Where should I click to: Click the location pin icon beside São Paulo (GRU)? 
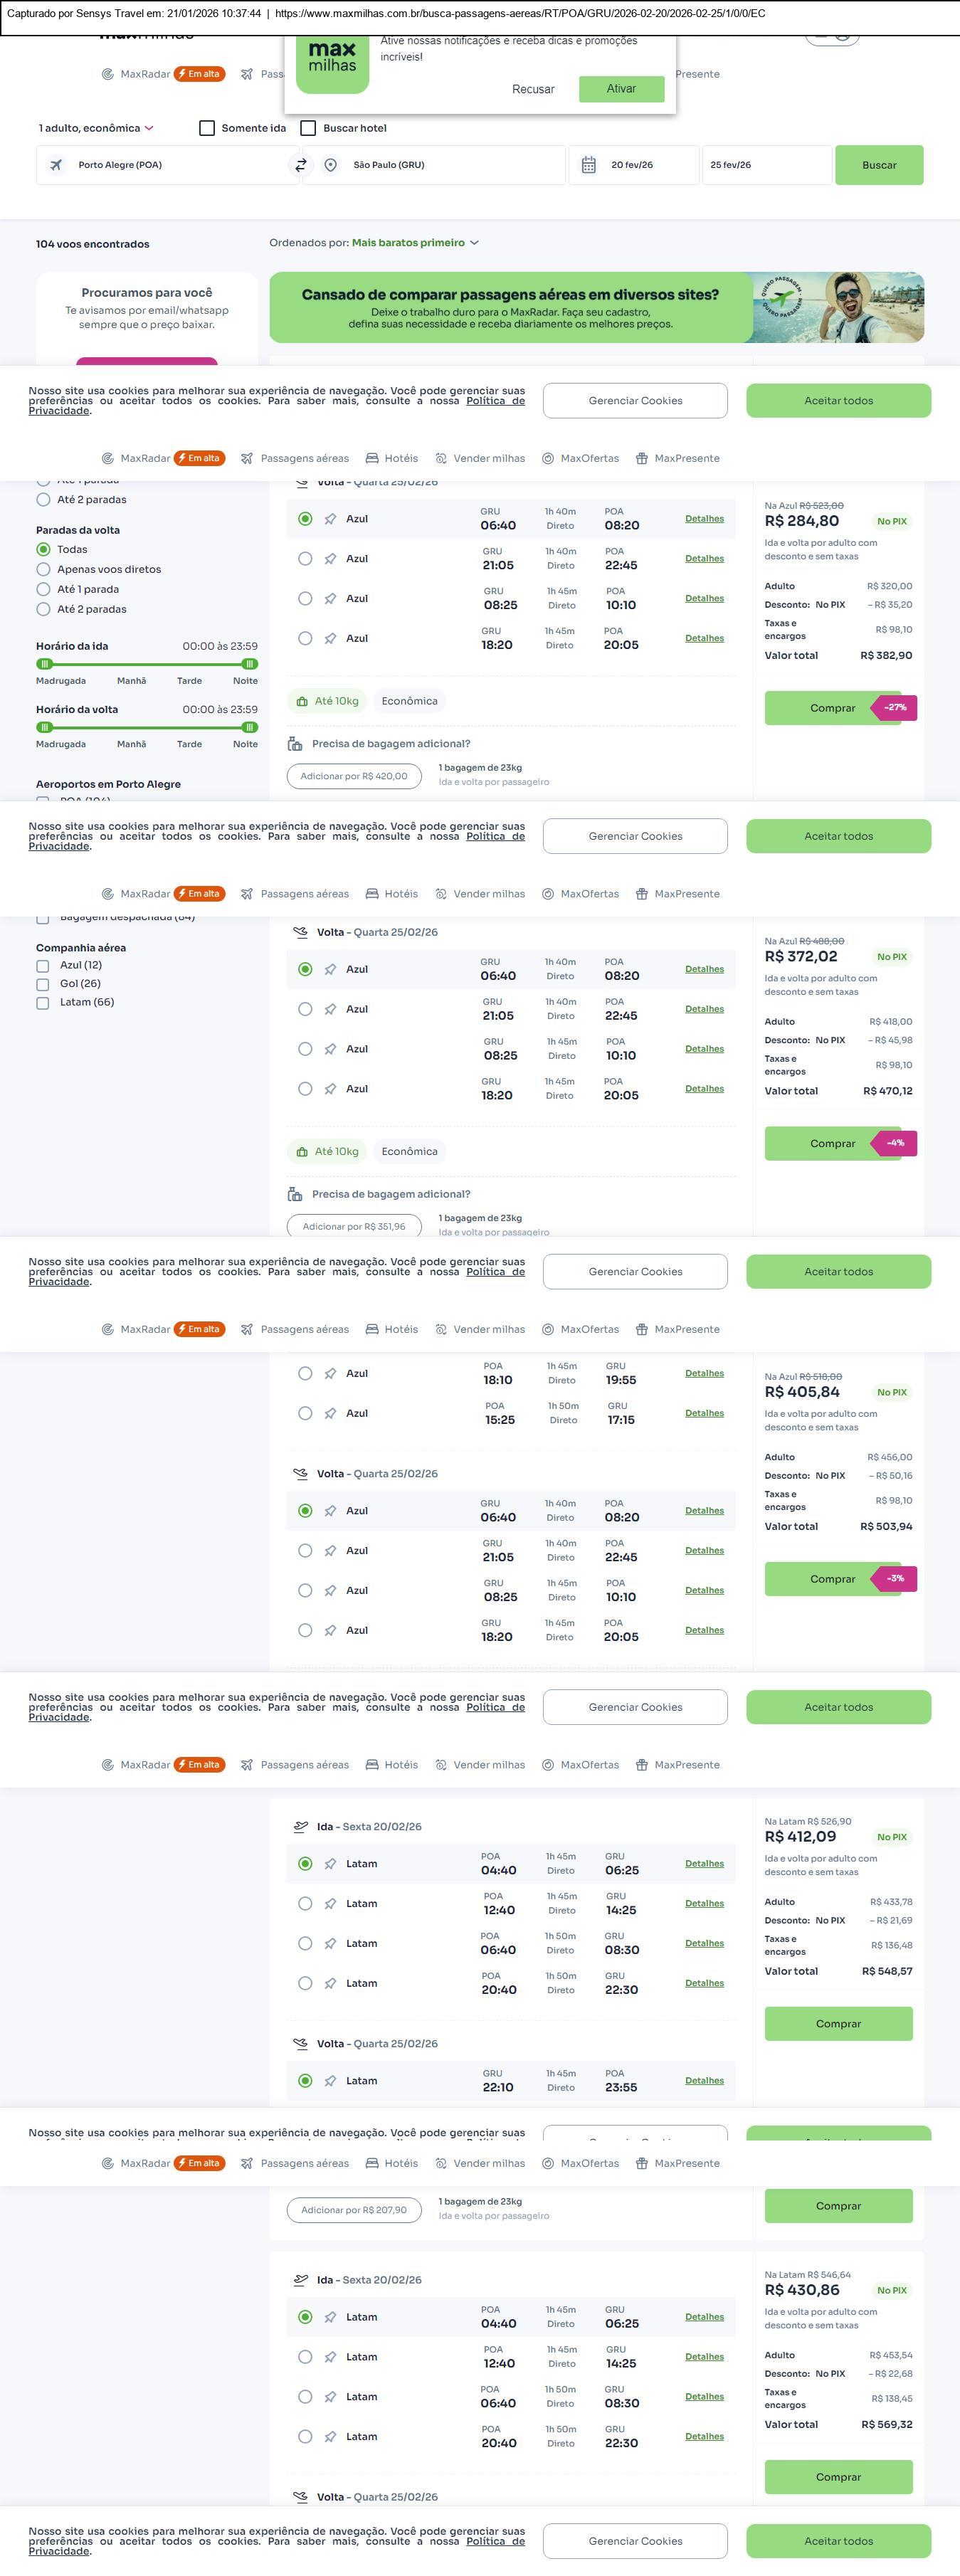pyautogui.click(x=331, y=165)
